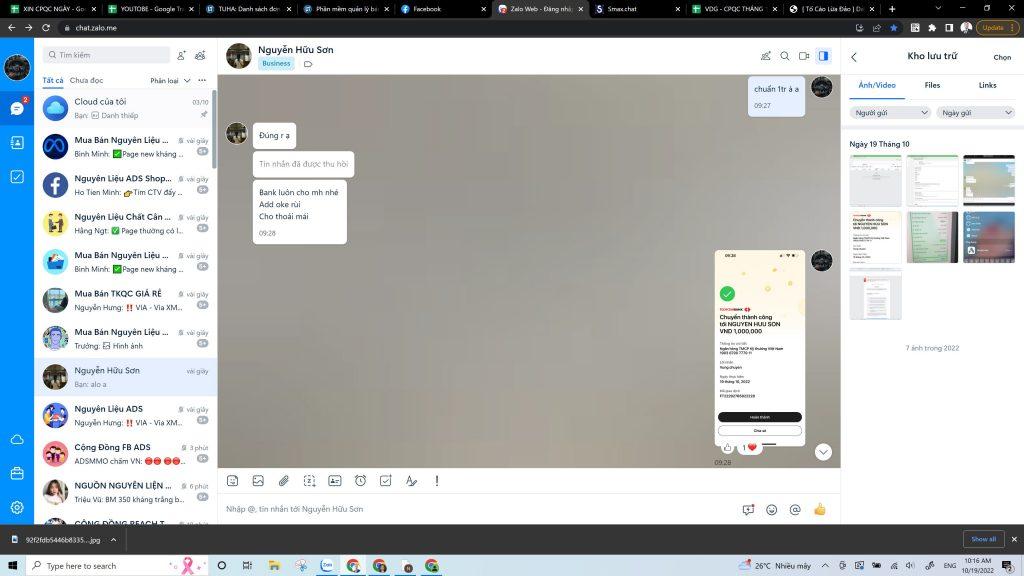Click the reminder alarm clock icon
Image resolution: width=1024 pixels, height=576 pixels.
360,481
